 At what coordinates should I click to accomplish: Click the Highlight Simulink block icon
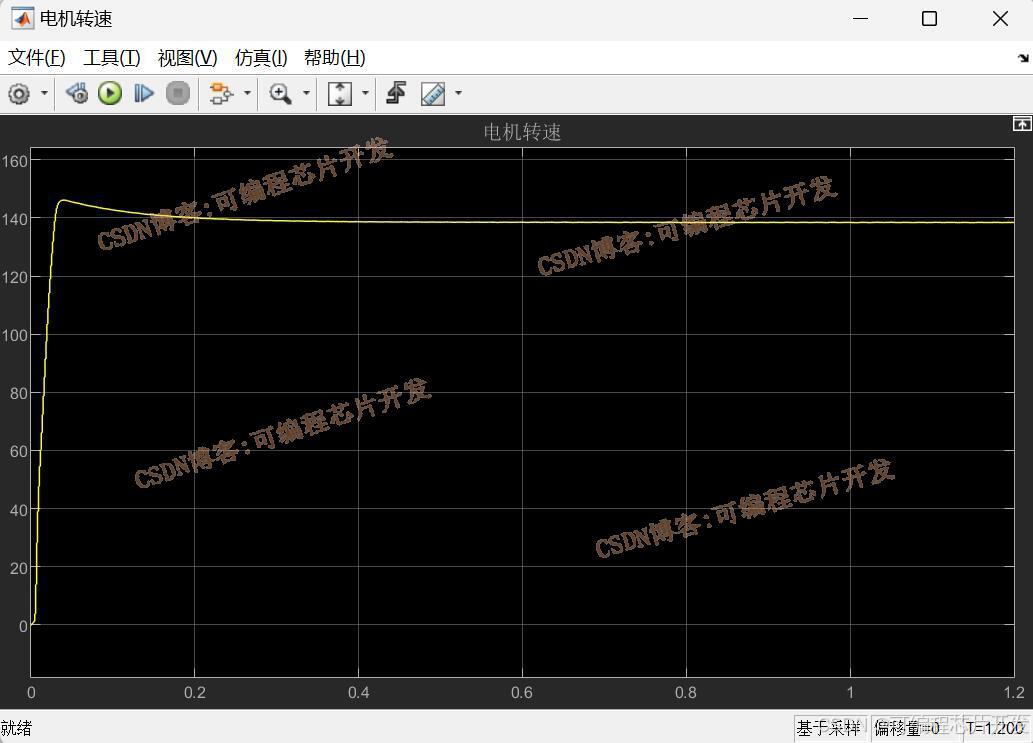(220, 94)
